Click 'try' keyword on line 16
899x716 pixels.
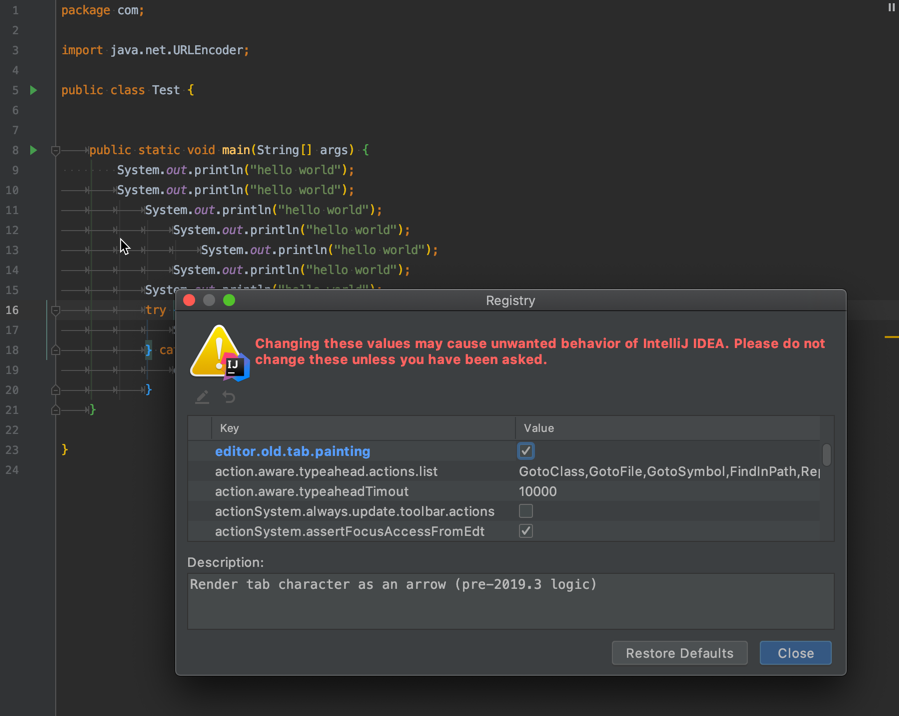coord(155,310)
